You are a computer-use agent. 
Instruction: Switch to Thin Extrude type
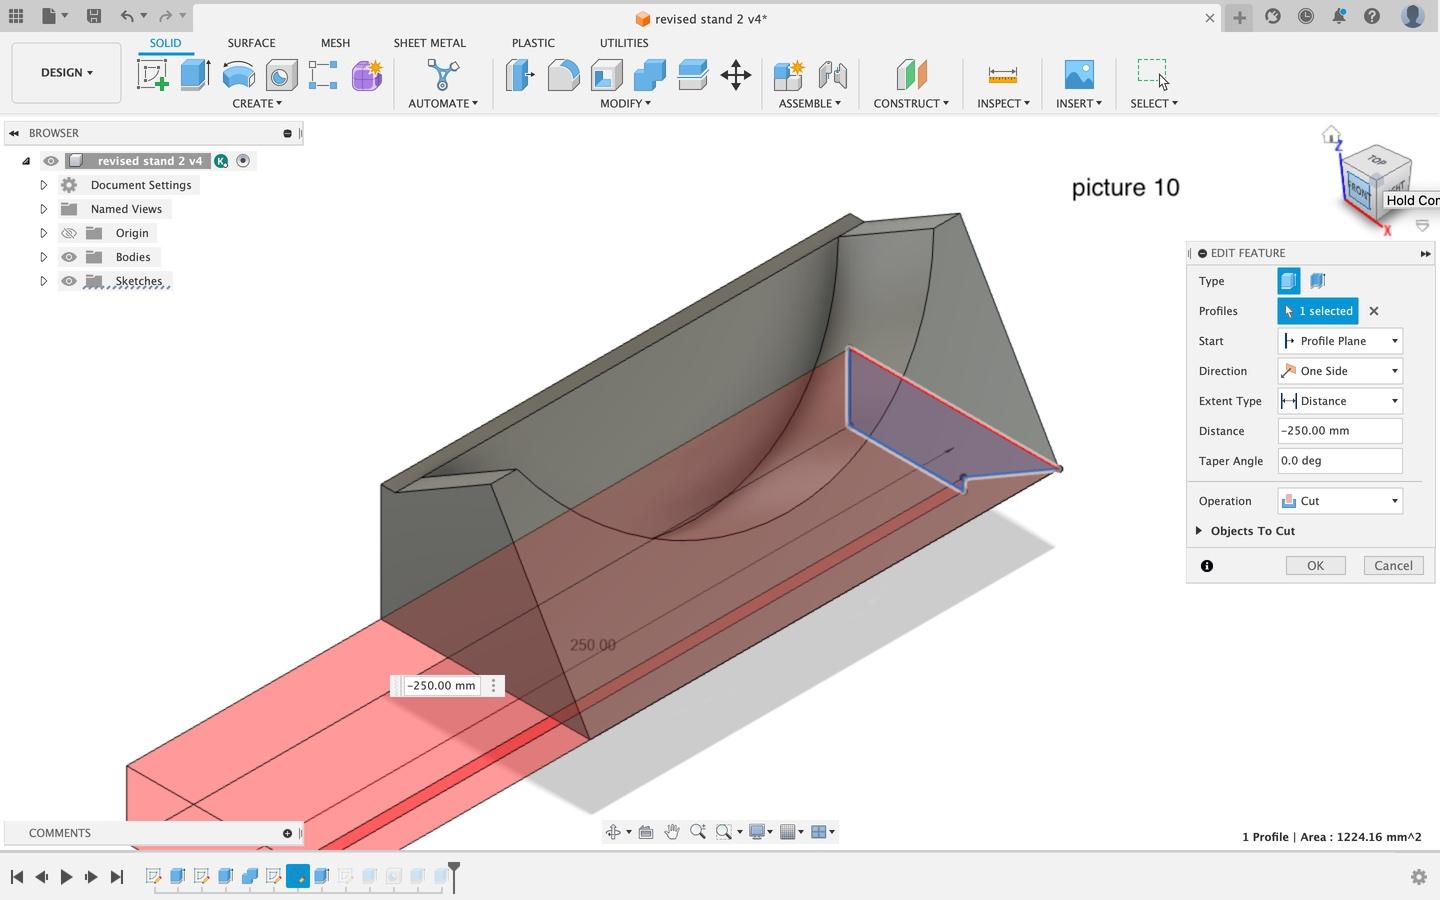1318,281
